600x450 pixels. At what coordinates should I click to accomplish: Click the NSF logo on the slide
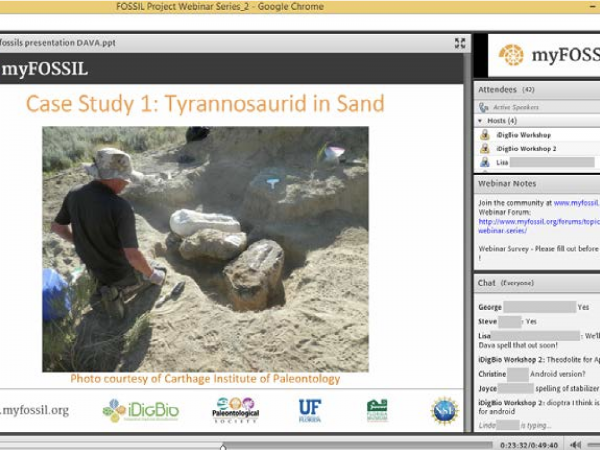click(x=444, y=409)
